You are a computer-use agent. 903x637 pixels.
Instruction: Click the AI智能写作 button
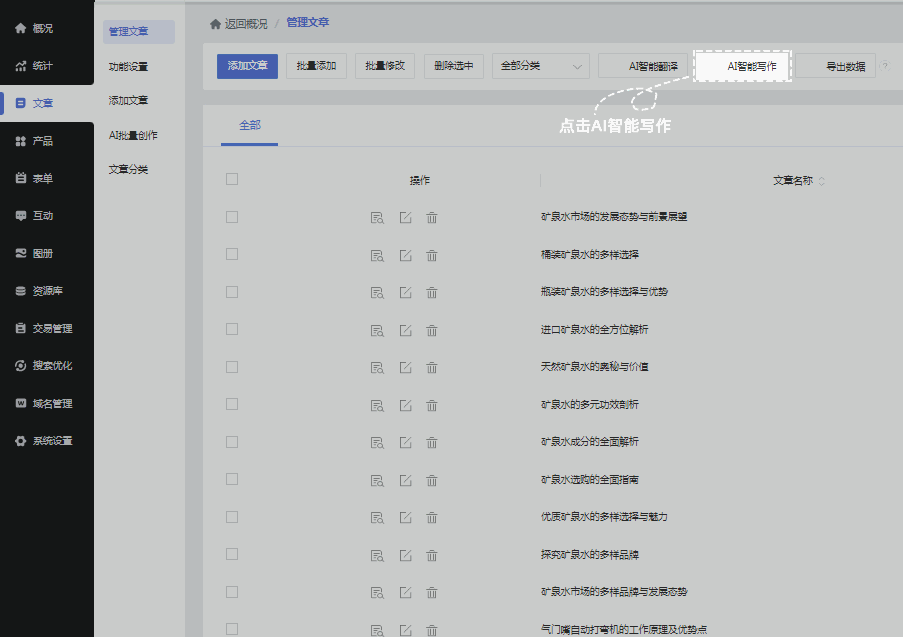click(x=742, y=66)
